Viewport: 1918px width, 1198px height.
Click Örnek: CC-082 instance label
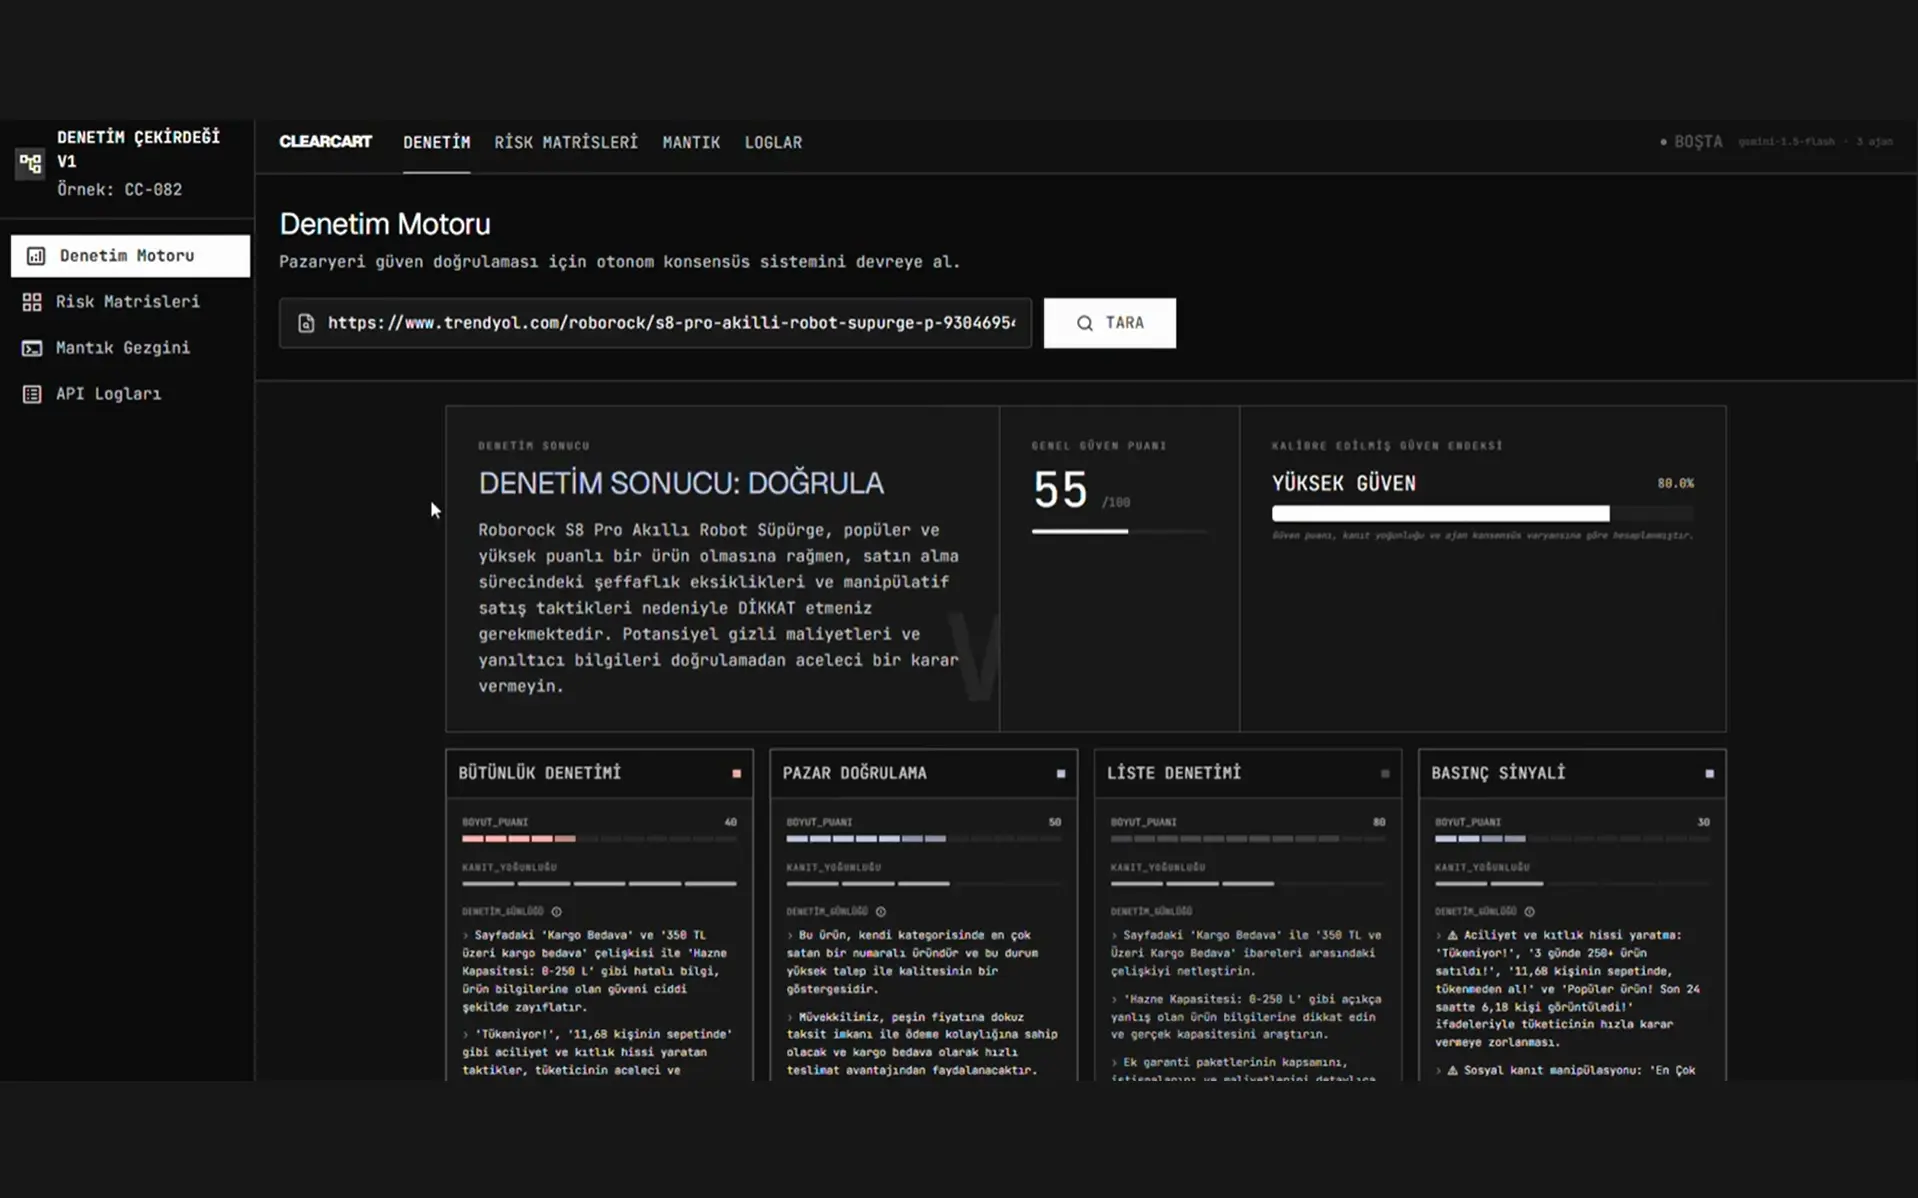pos(119,190)
